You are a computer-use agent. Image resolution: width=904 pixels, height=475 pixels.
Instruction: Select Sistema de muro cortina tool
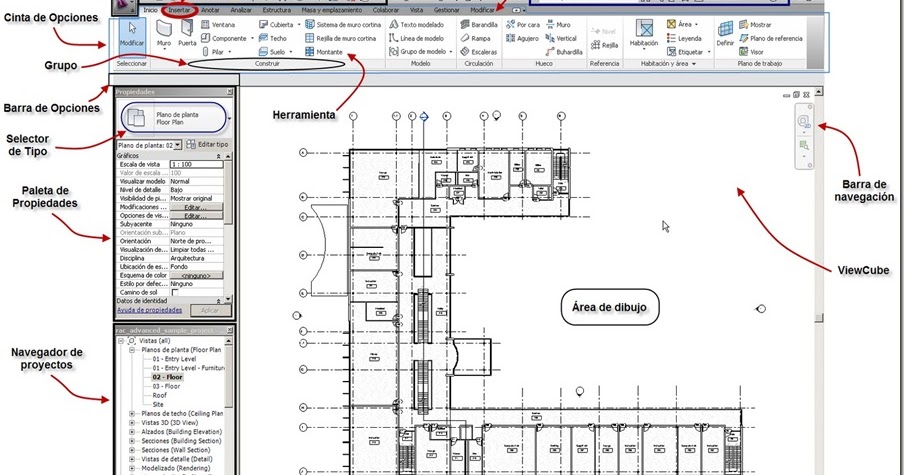[343, 25]
